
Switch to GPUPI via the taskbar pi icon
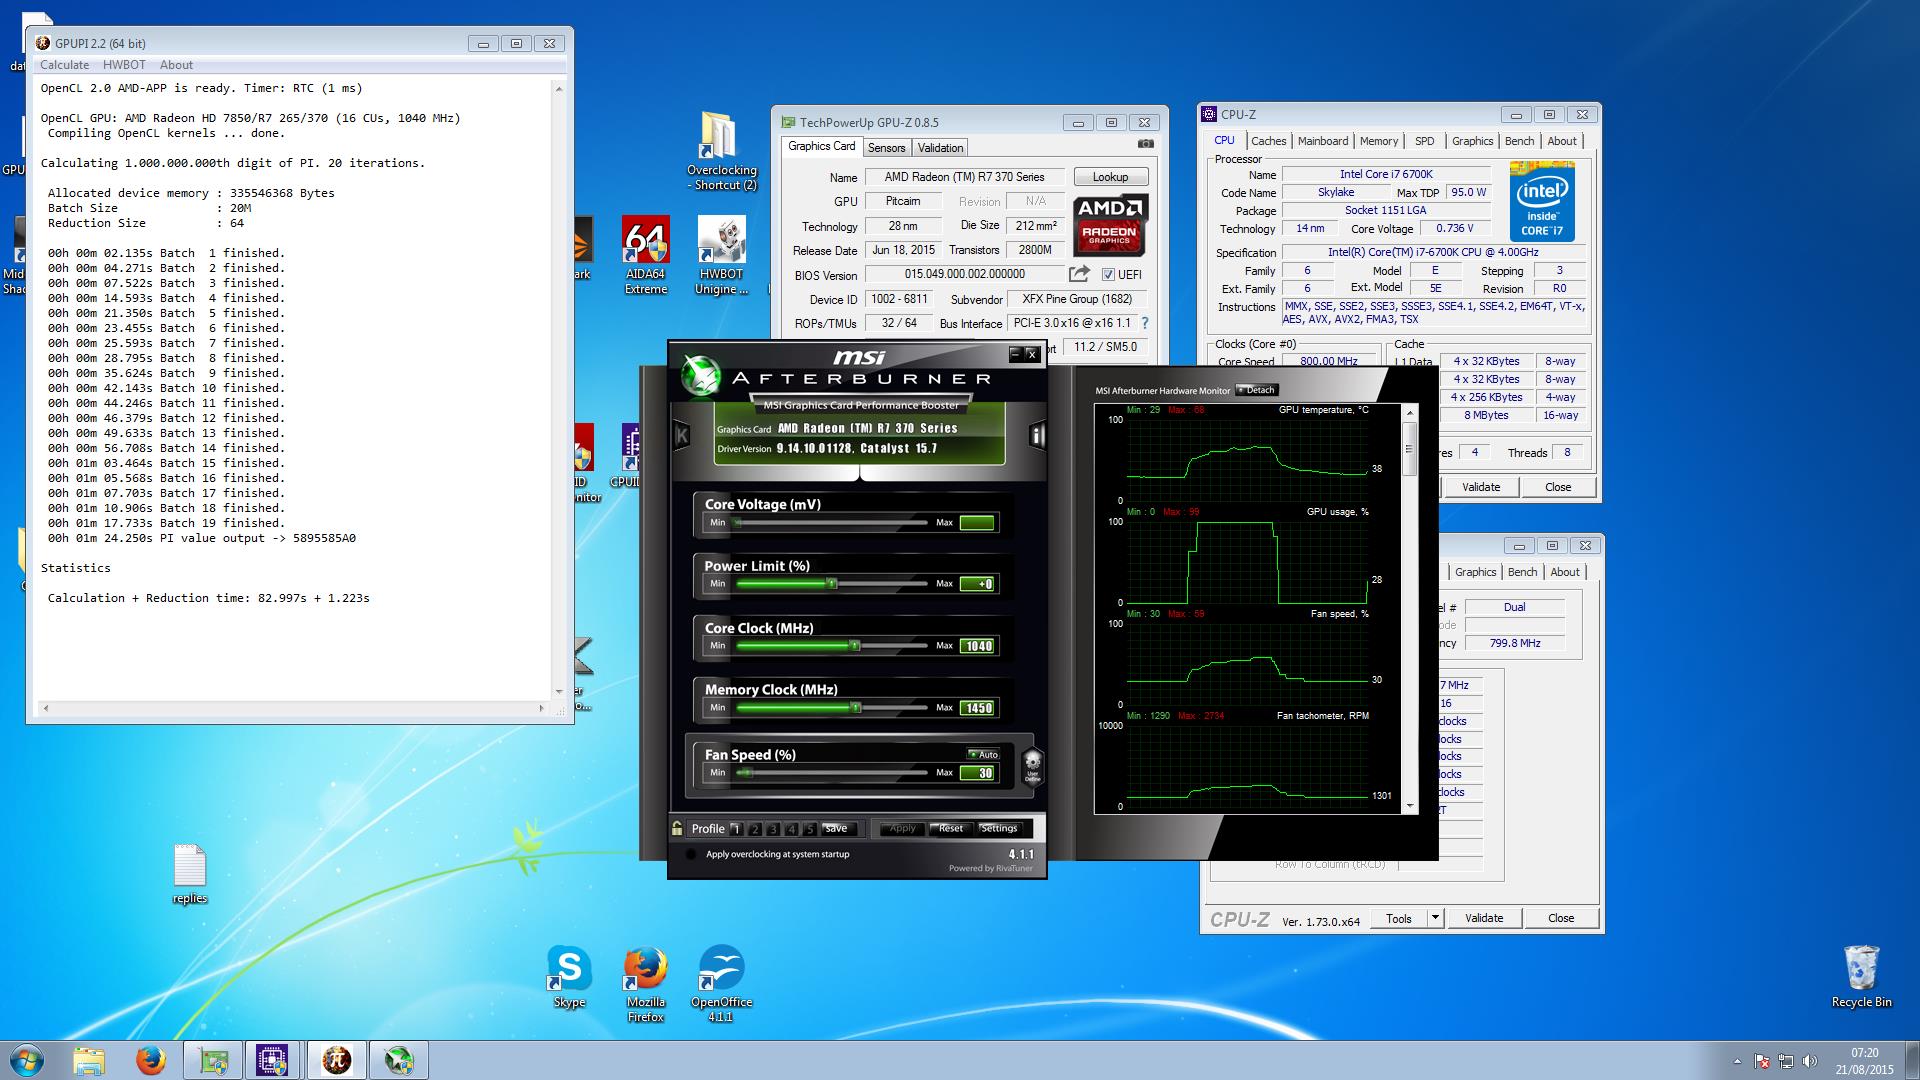(x=336, y=1060)
